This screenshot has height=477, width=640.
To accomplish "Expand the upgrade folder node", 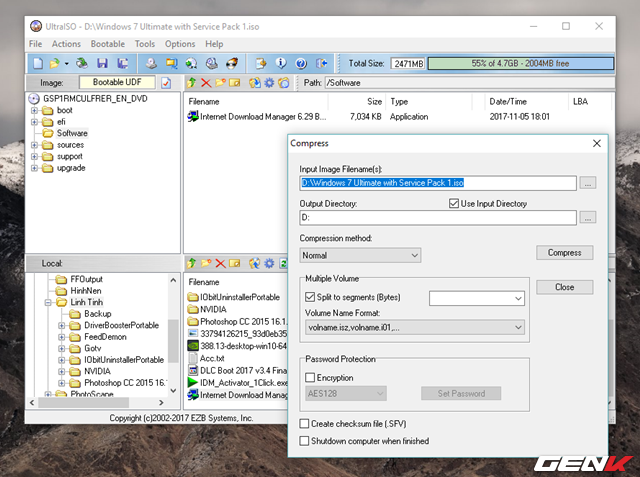I will 35,168.
